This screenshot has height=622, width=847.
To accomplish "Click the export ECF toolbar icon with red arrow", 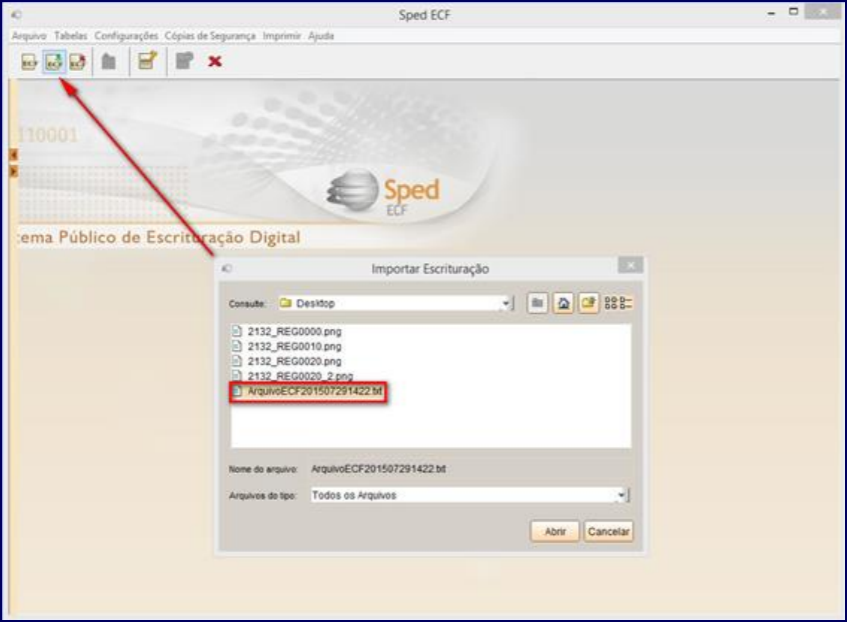I will 77,62.
